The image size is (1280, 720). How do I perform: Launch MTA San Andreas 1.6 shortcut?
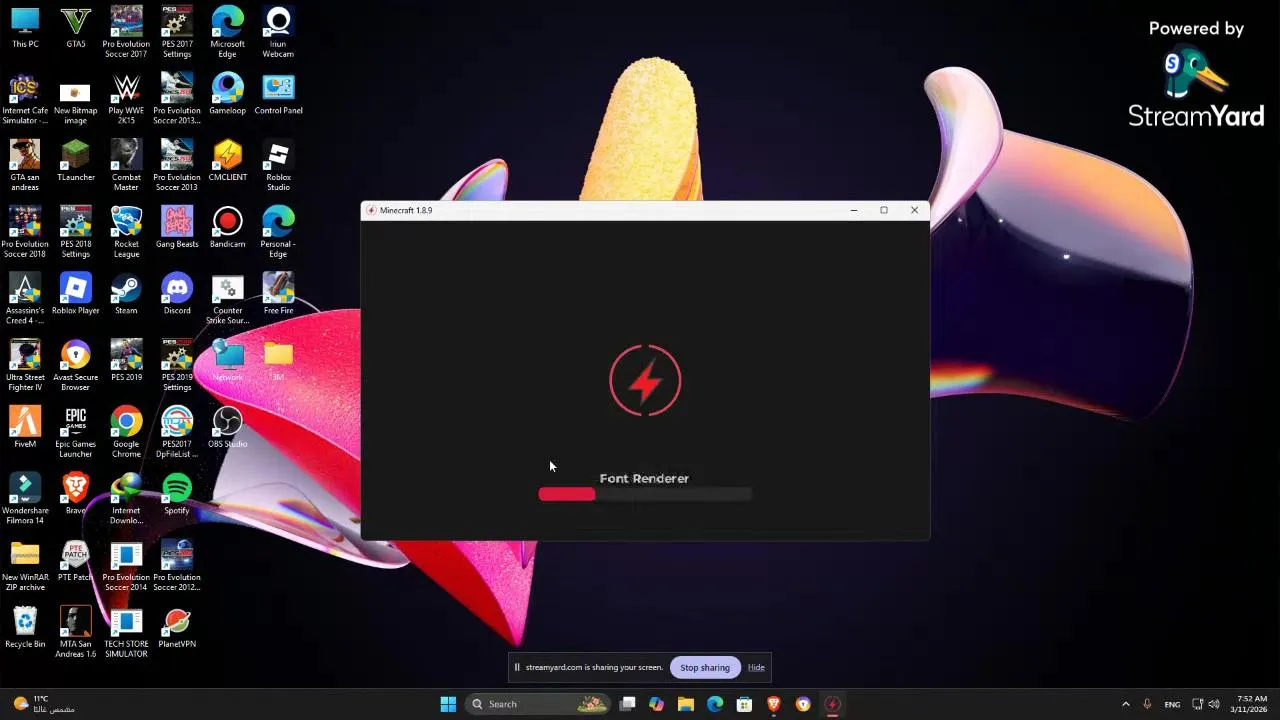coord(75,633)
